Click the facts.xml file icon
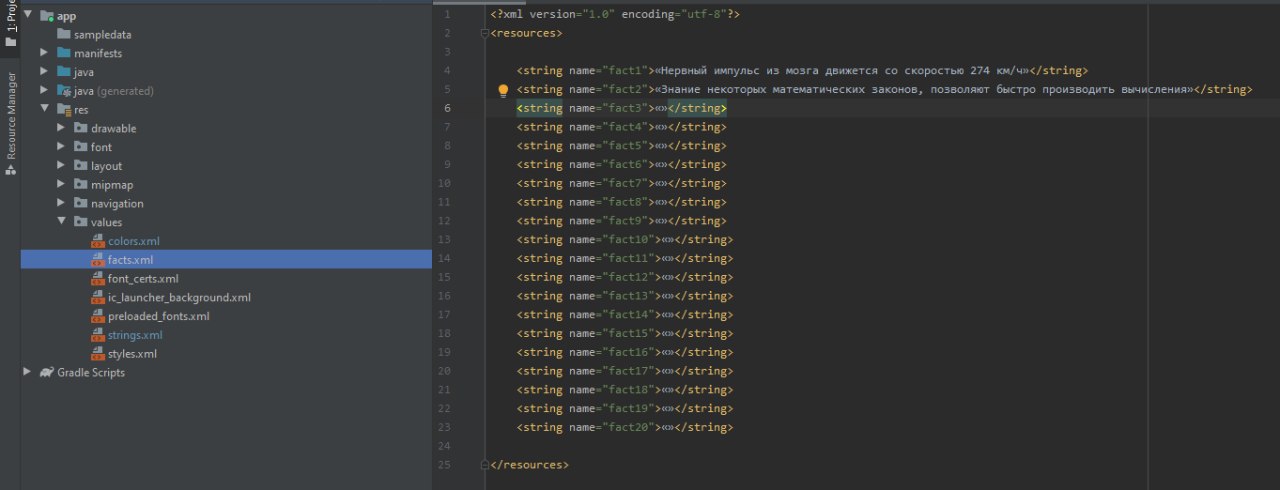 coord(98,259)
